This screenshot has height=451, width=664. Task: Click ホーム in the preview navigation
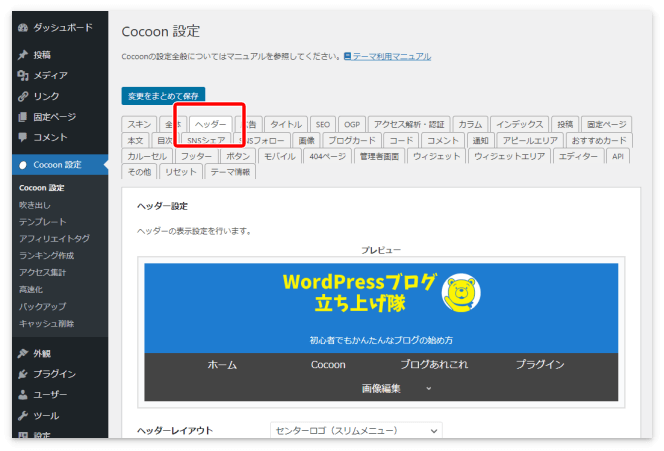tap(222, 365)
